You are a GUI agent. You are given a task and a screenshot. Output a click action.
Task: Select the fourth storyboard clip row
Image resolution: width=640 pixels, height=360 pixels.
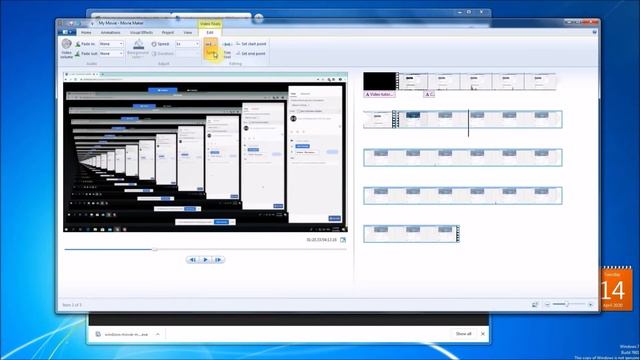[x=462, y=196]
